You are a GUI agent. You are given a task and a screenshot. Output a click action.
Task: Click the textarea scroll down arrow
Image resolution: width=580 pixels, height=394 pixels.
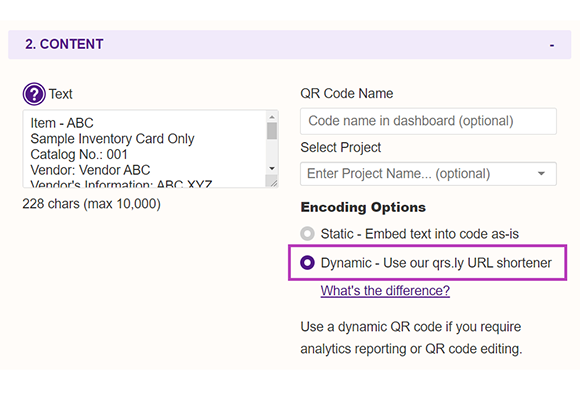click(272, 168)
